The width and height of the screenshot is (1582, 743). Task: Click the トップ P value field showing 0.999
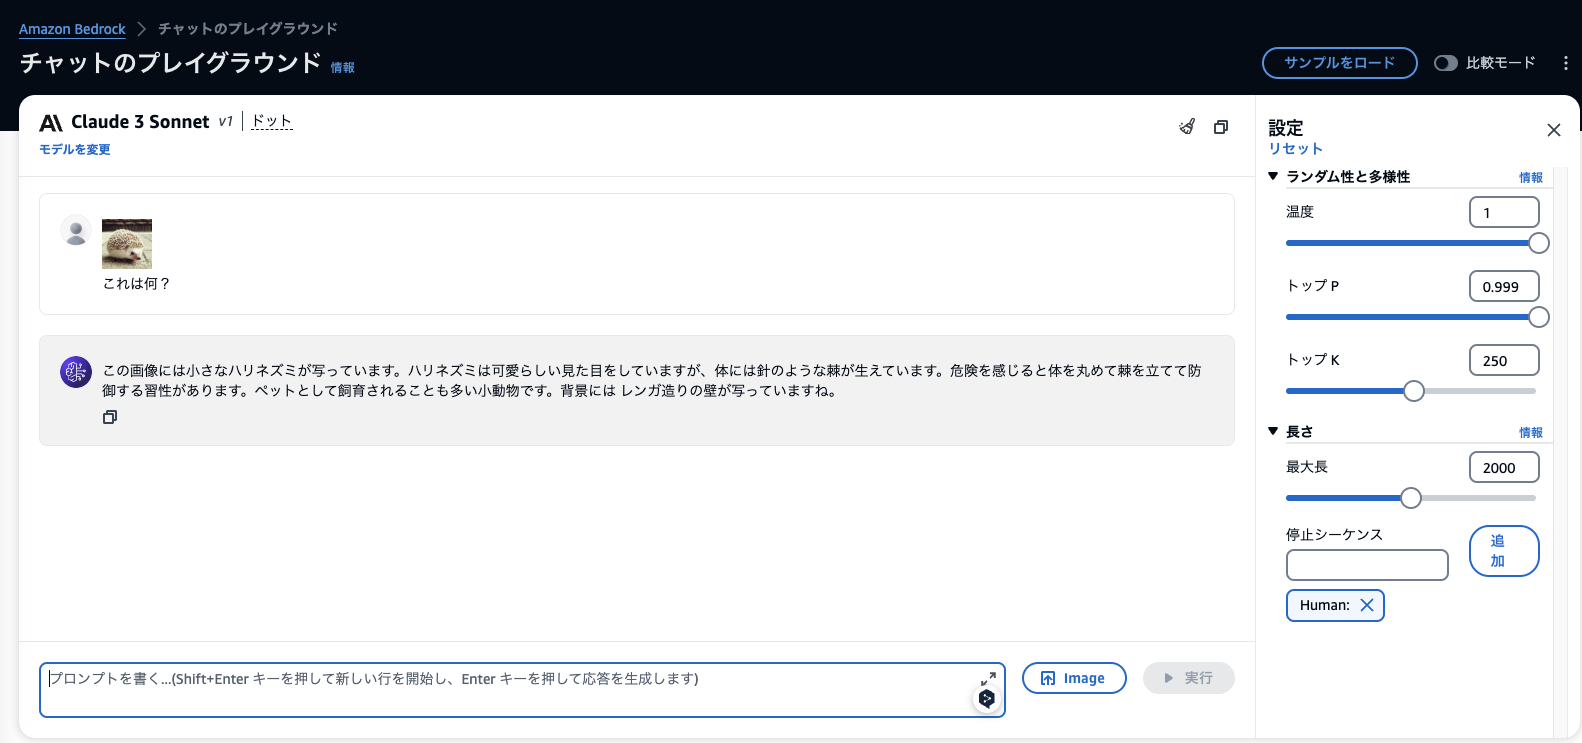click(x=1504, y=286)
